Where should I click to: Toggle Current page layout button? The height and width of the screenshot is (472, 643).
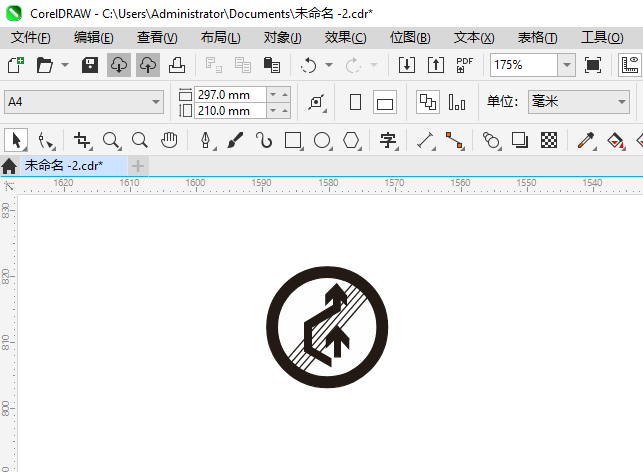click(457, 102)
